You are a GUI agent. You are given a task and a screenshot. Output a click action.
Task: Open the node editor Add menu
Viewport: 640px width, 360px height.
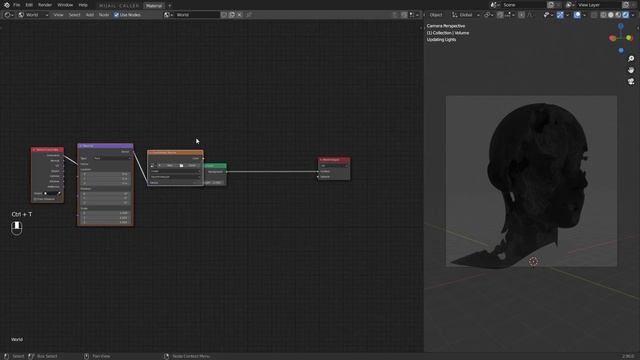click(x=89, y=15)
